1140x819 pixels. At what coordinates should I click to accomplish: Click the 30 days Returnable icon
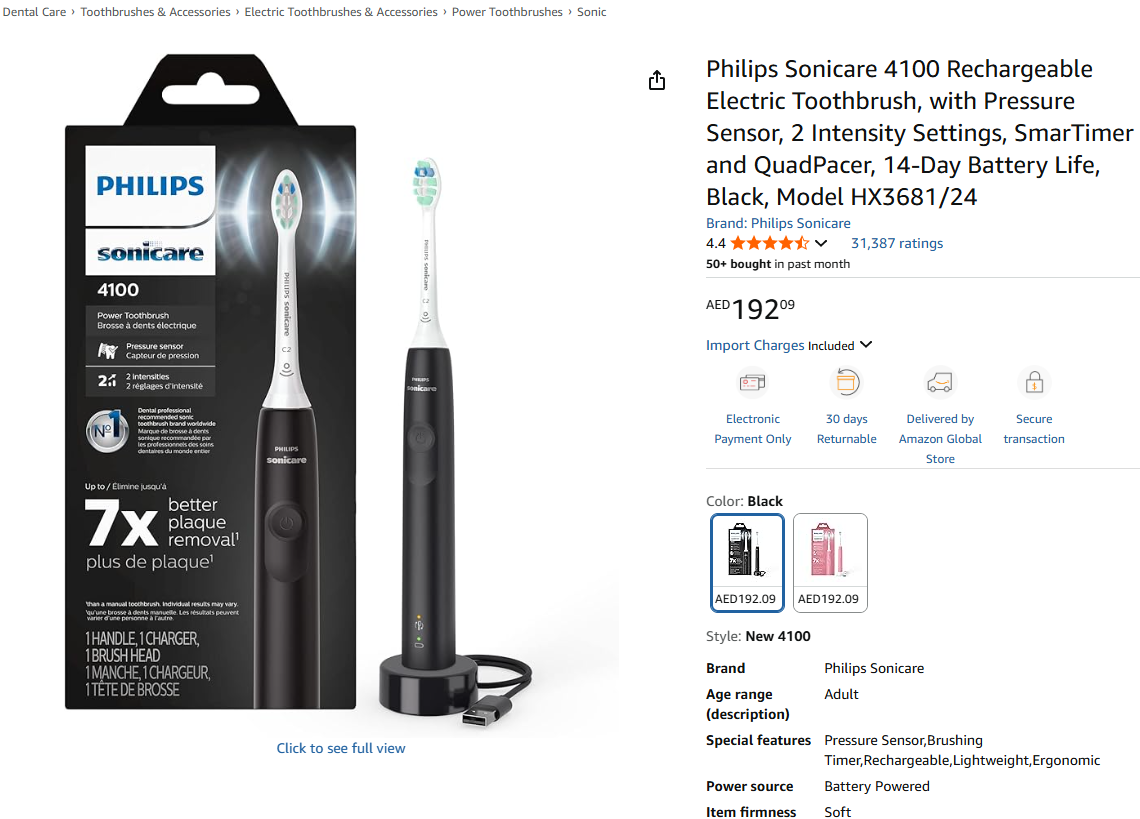(846, 383)
